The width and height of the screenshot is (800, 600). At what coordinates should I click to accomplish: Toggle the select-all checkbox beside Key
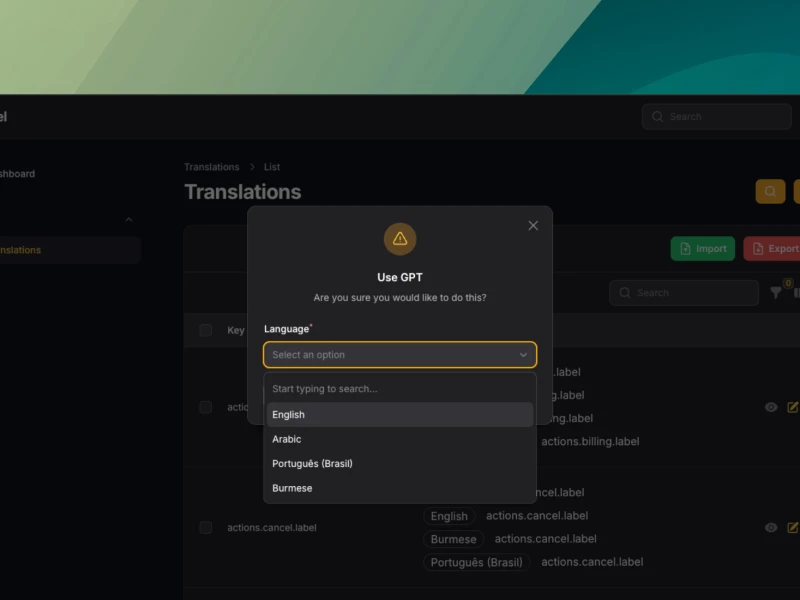(206, 330)
